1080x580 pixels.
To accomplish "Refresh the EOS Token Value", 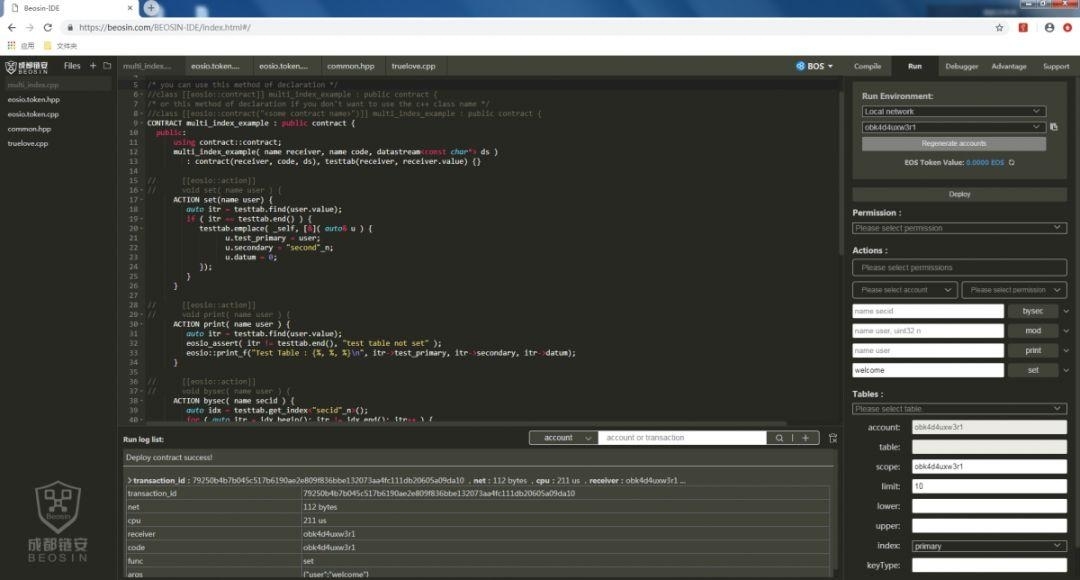I will coord(1011,163).
